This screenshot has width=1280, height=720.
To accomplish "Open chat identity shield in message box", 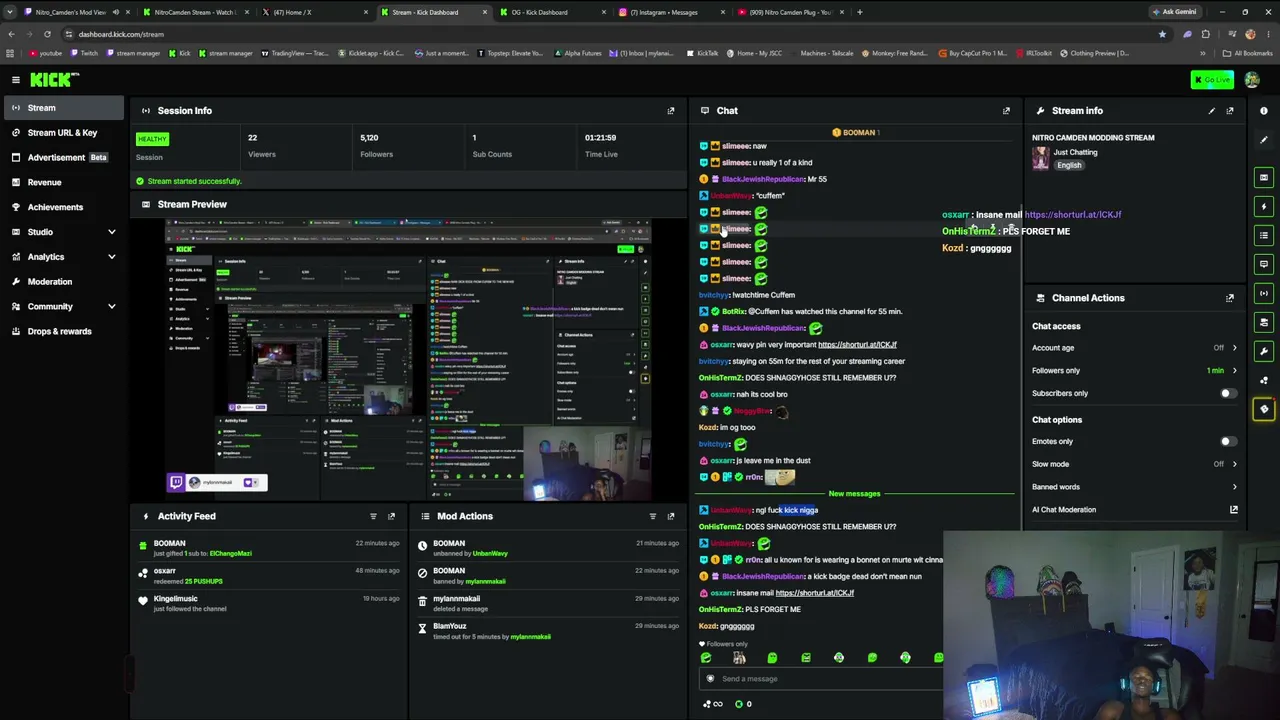I will [711, 679].
